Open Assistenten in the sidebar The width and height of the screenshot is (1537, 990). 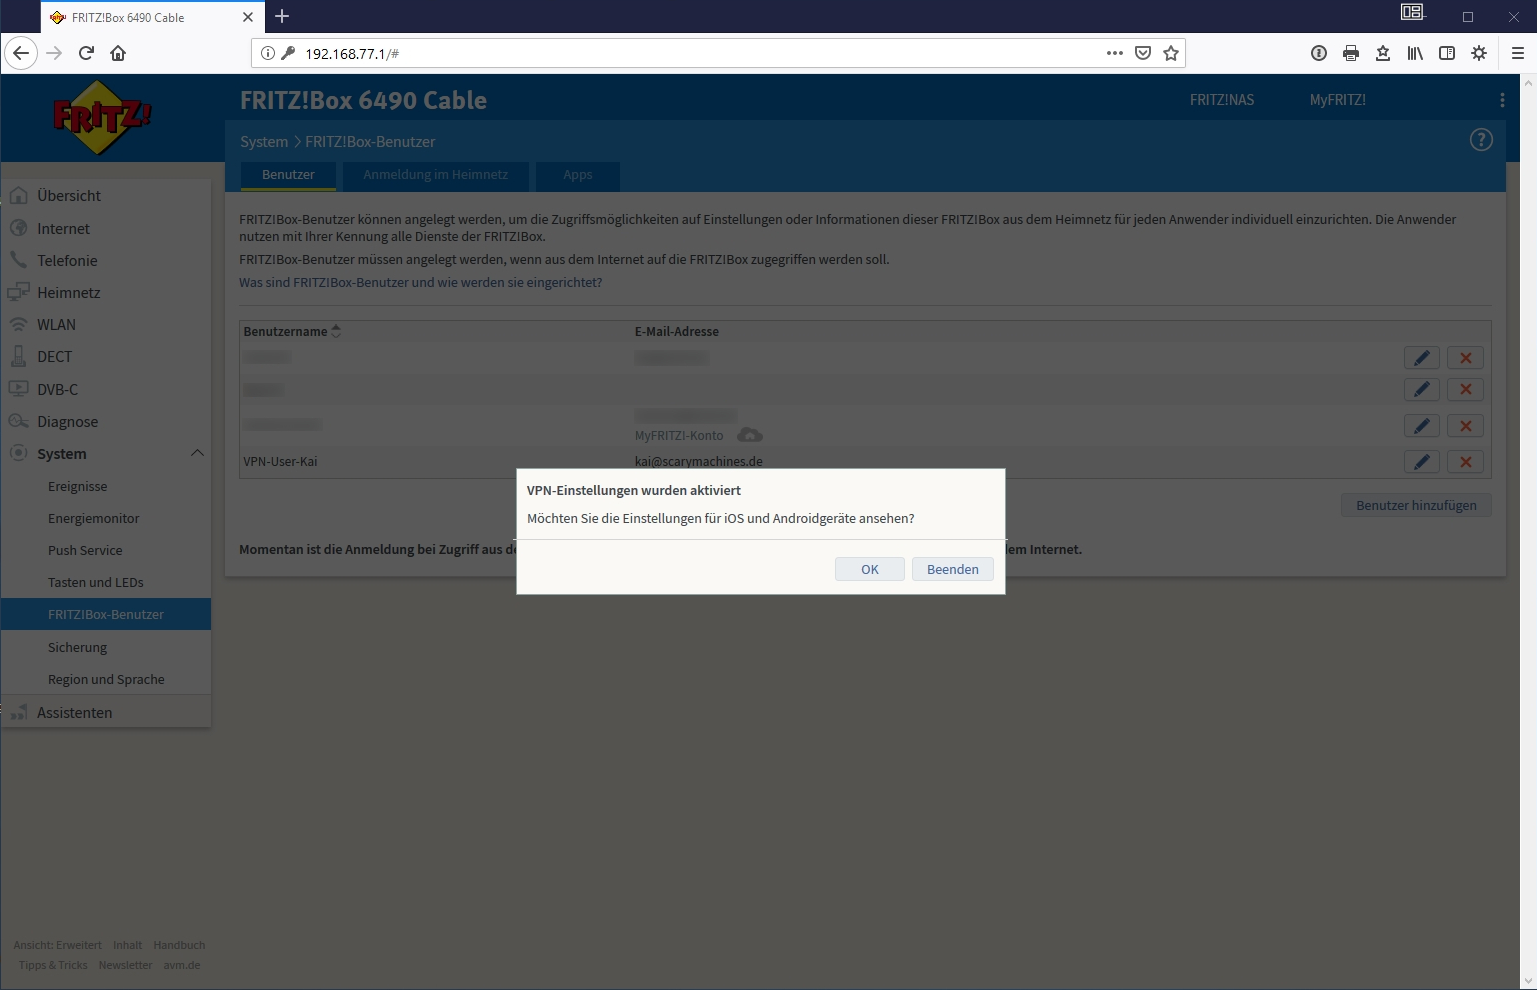[106, 712]
